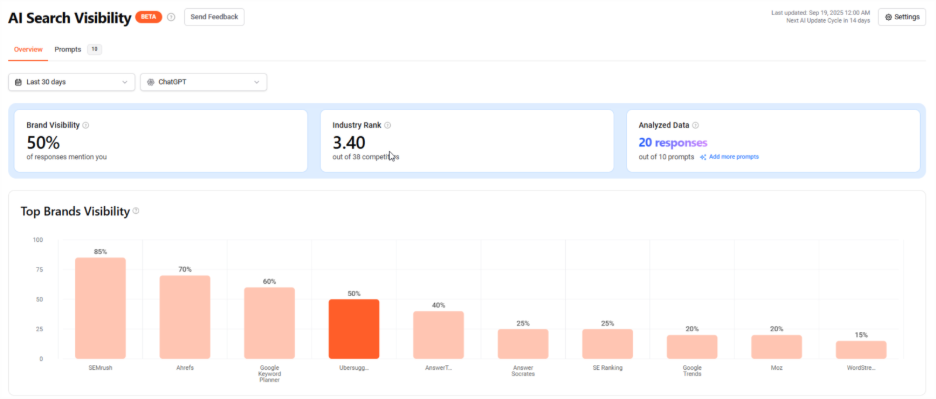
Task: Click the Ahrefs bar at 70%
Action: click(185, 317)
